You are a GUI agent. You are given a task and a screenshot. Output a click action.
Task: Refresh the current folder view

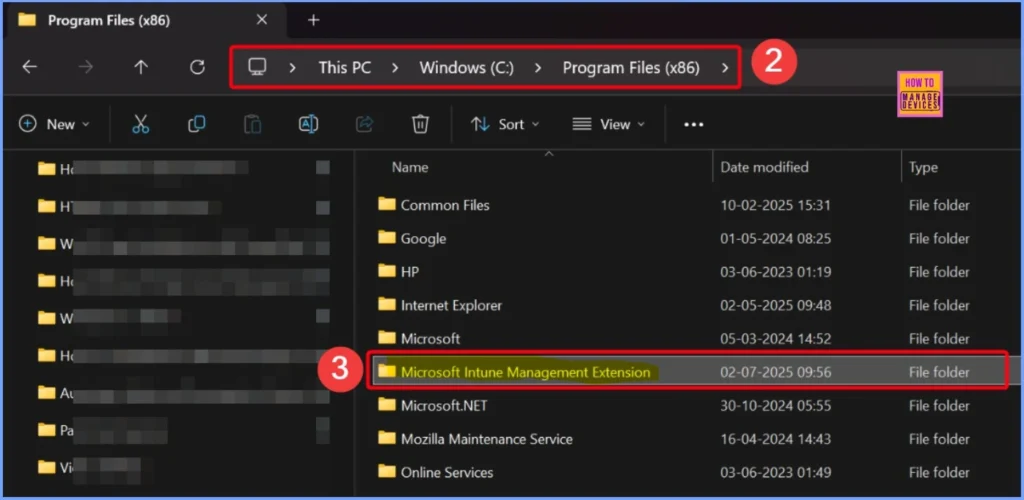tap(197, 67)
